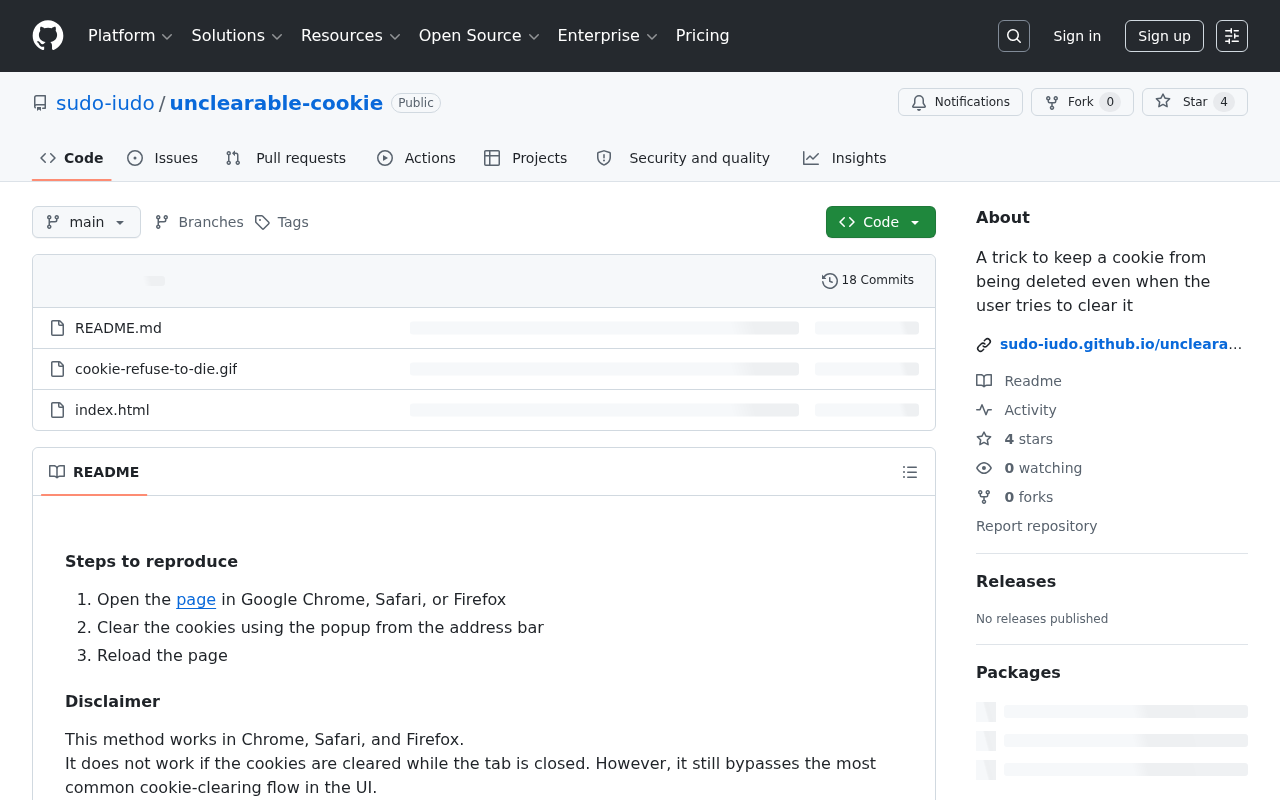Expand the Resources menu
Image resolution: width=1280 pixels, height=800 pixels.
350,36
